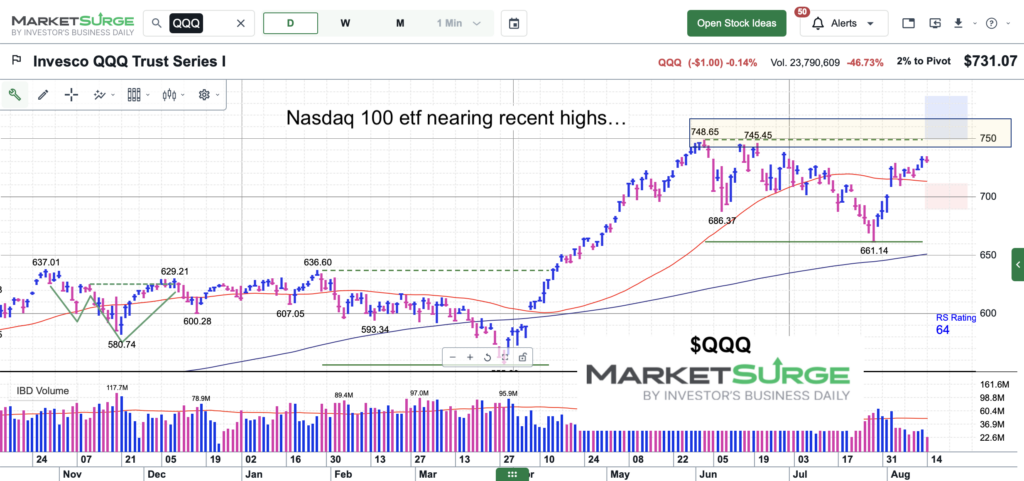Click the Nasdaq 100 etf nearing recent highs annotation
1024x481 pixels.
coord(456,118)
